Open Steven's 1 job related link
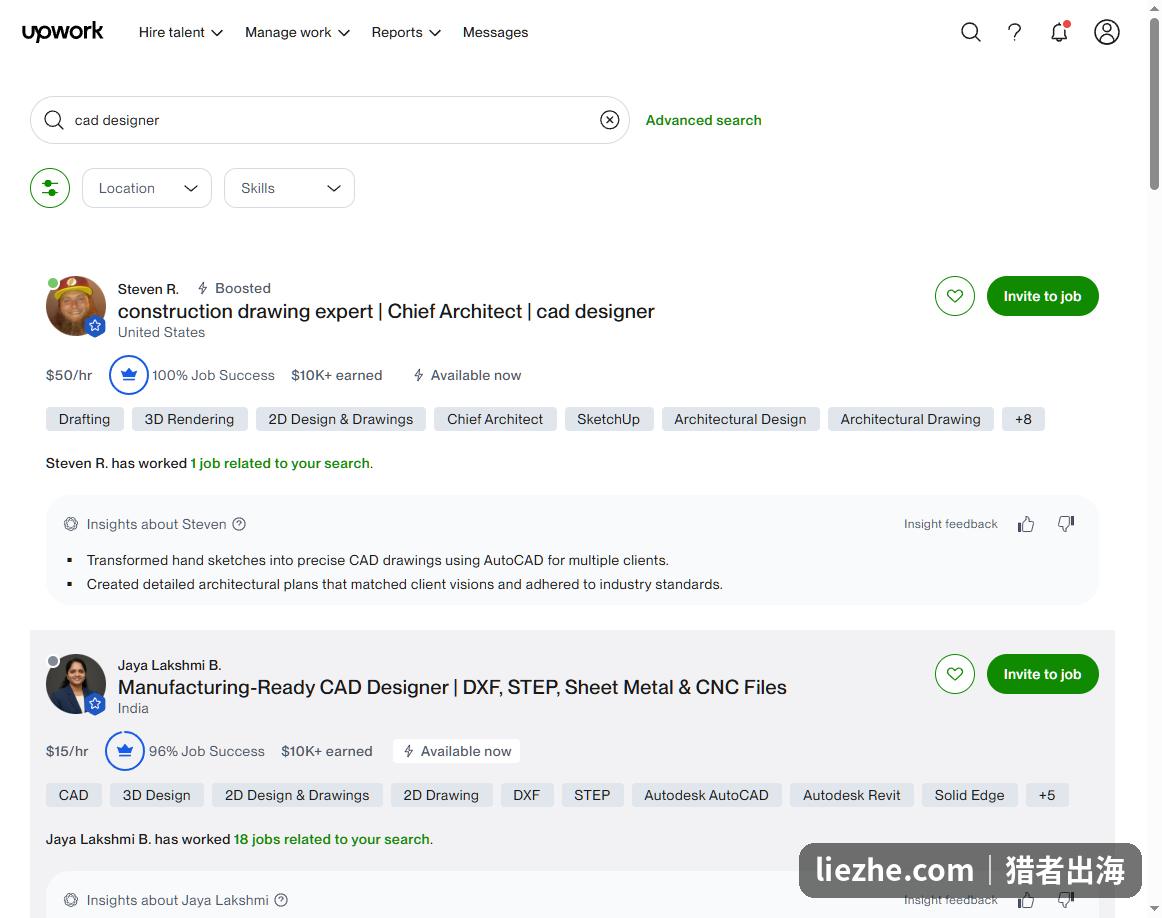The width and height of the screenshot is (1162, 918). pyautogui.click(x=281, y=463)
